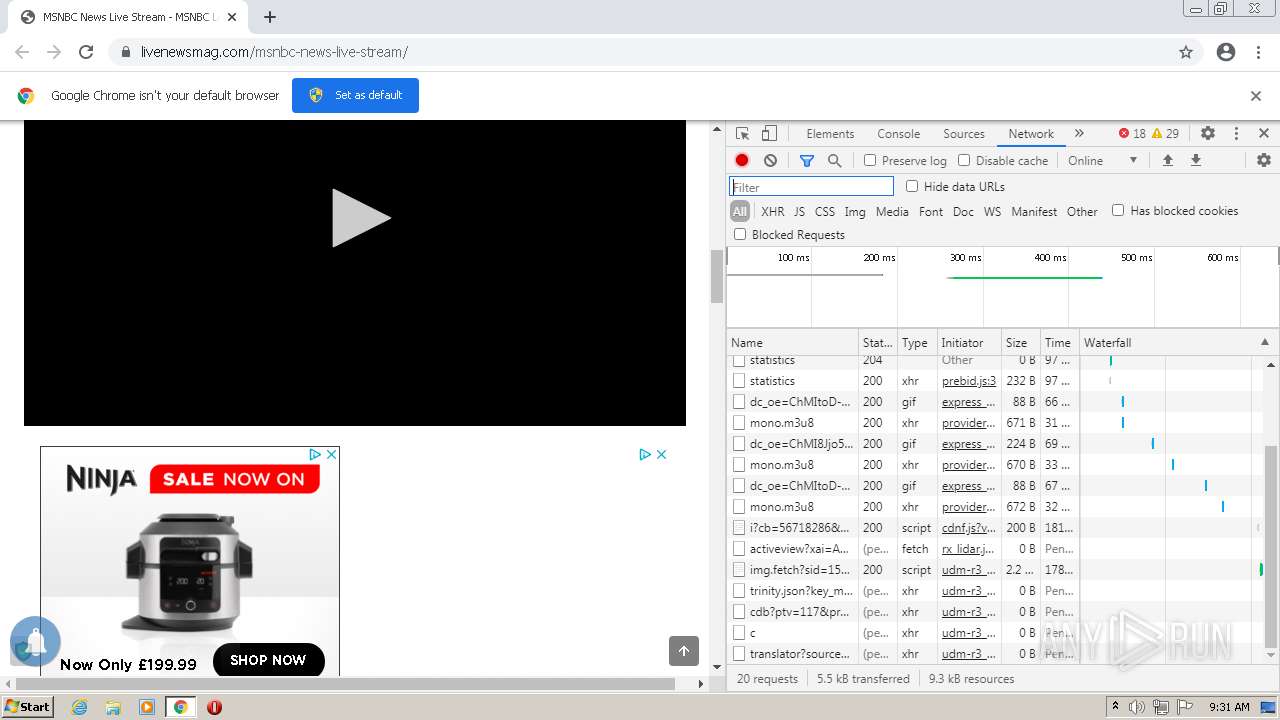Click the red record network log button

[742, 160]
